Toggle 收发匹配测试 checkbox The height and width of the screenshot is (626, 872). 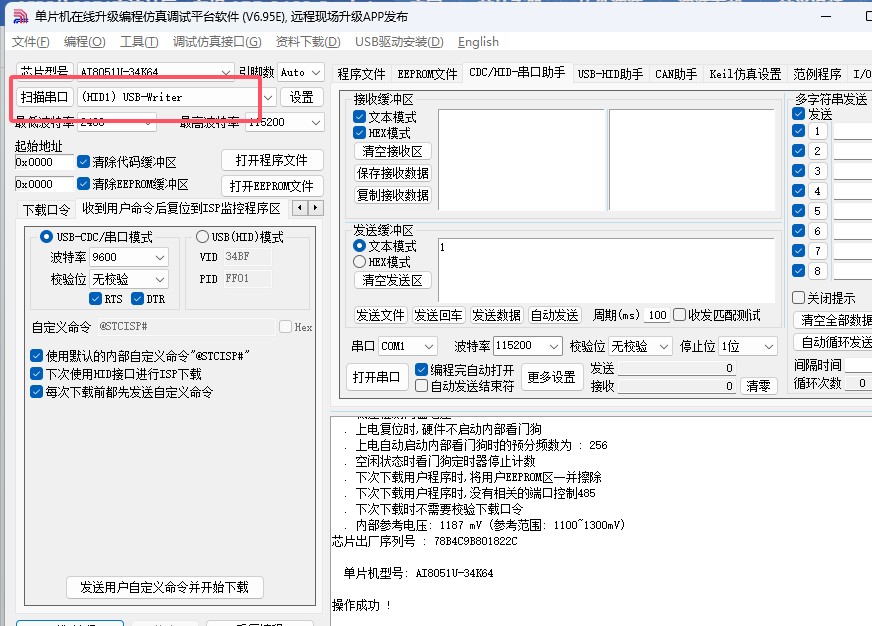(679, 315)
